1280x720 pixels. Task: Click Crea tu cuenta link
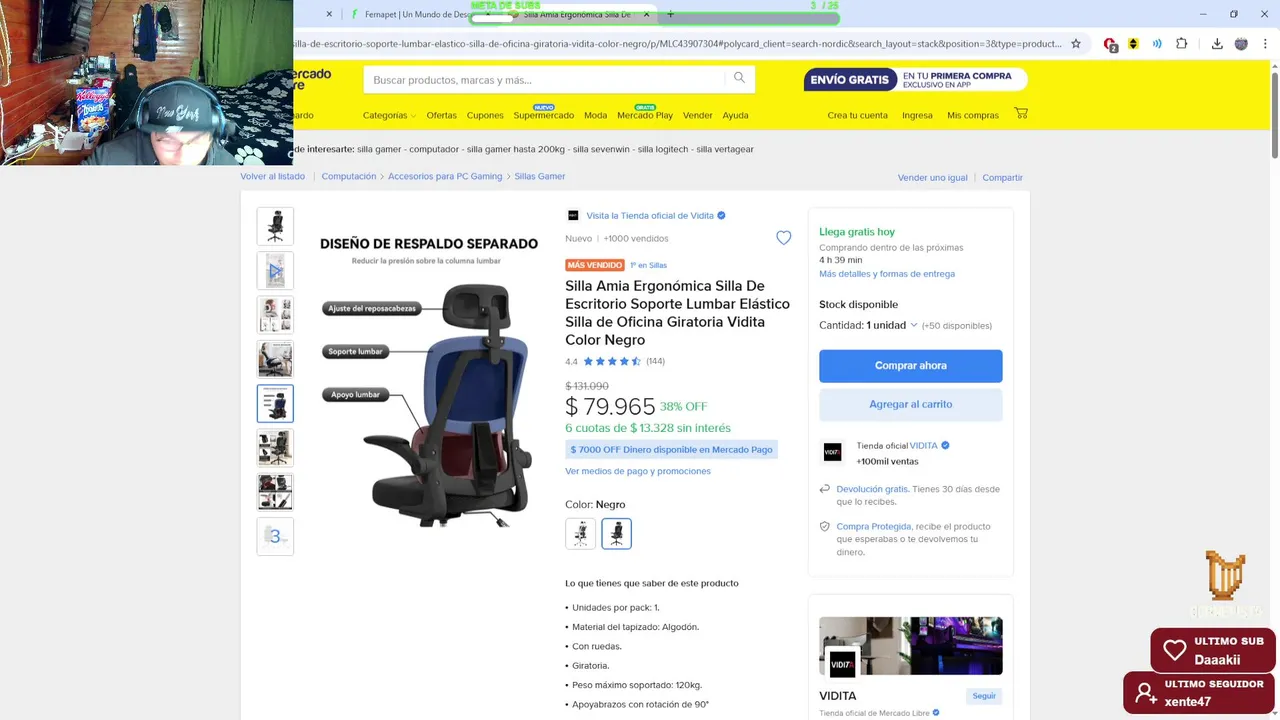pyautogui.click(x=857, y=115)
